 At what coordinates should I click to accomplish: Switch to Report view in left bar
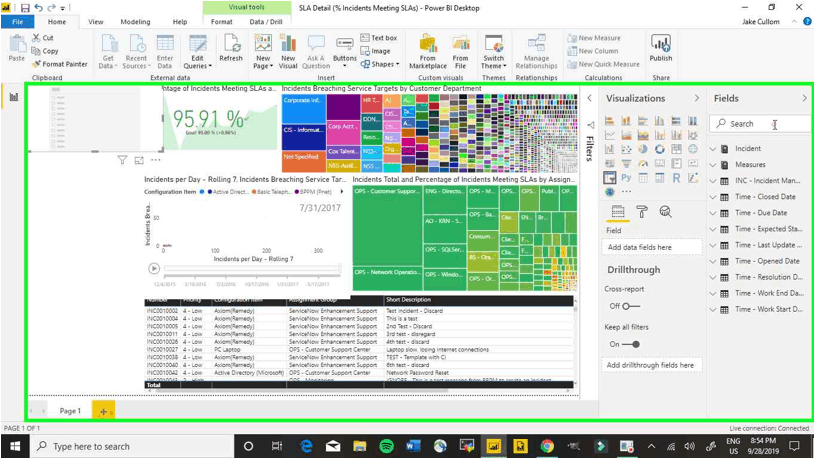pyautogui.click(x=14, y=97)
